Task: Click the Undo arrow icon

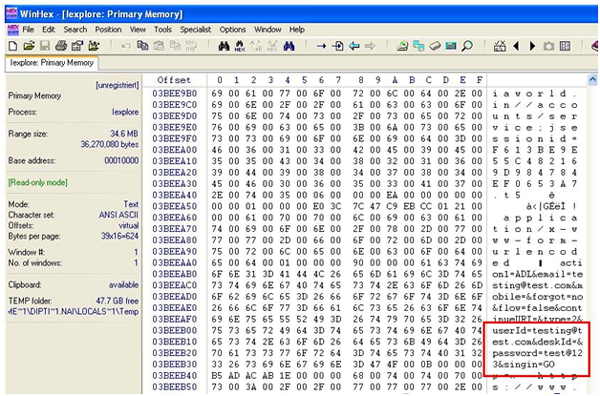Action: (x=126, y=46)
